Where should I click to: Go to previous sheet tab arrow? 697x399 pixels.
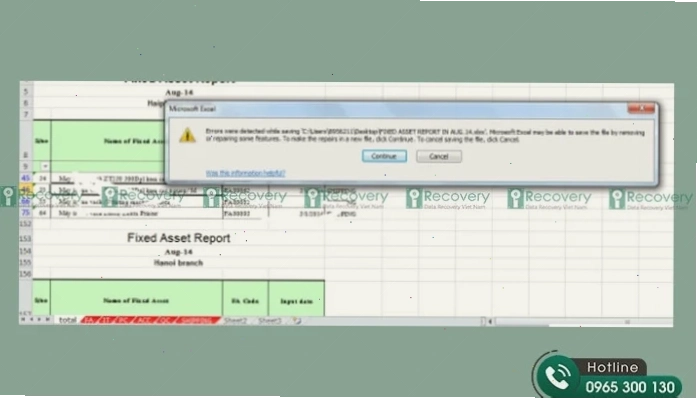coord(31,319)
